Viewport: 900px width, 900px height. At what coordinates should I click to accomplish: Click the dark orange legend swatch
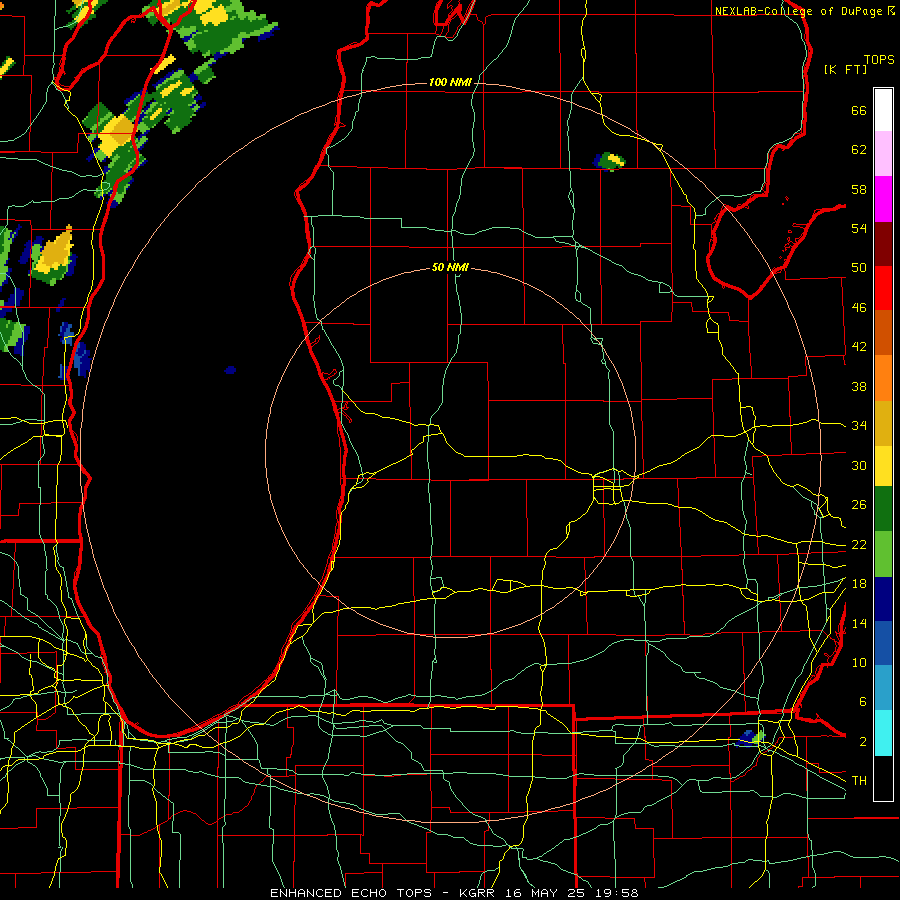[x=883, y=332]
